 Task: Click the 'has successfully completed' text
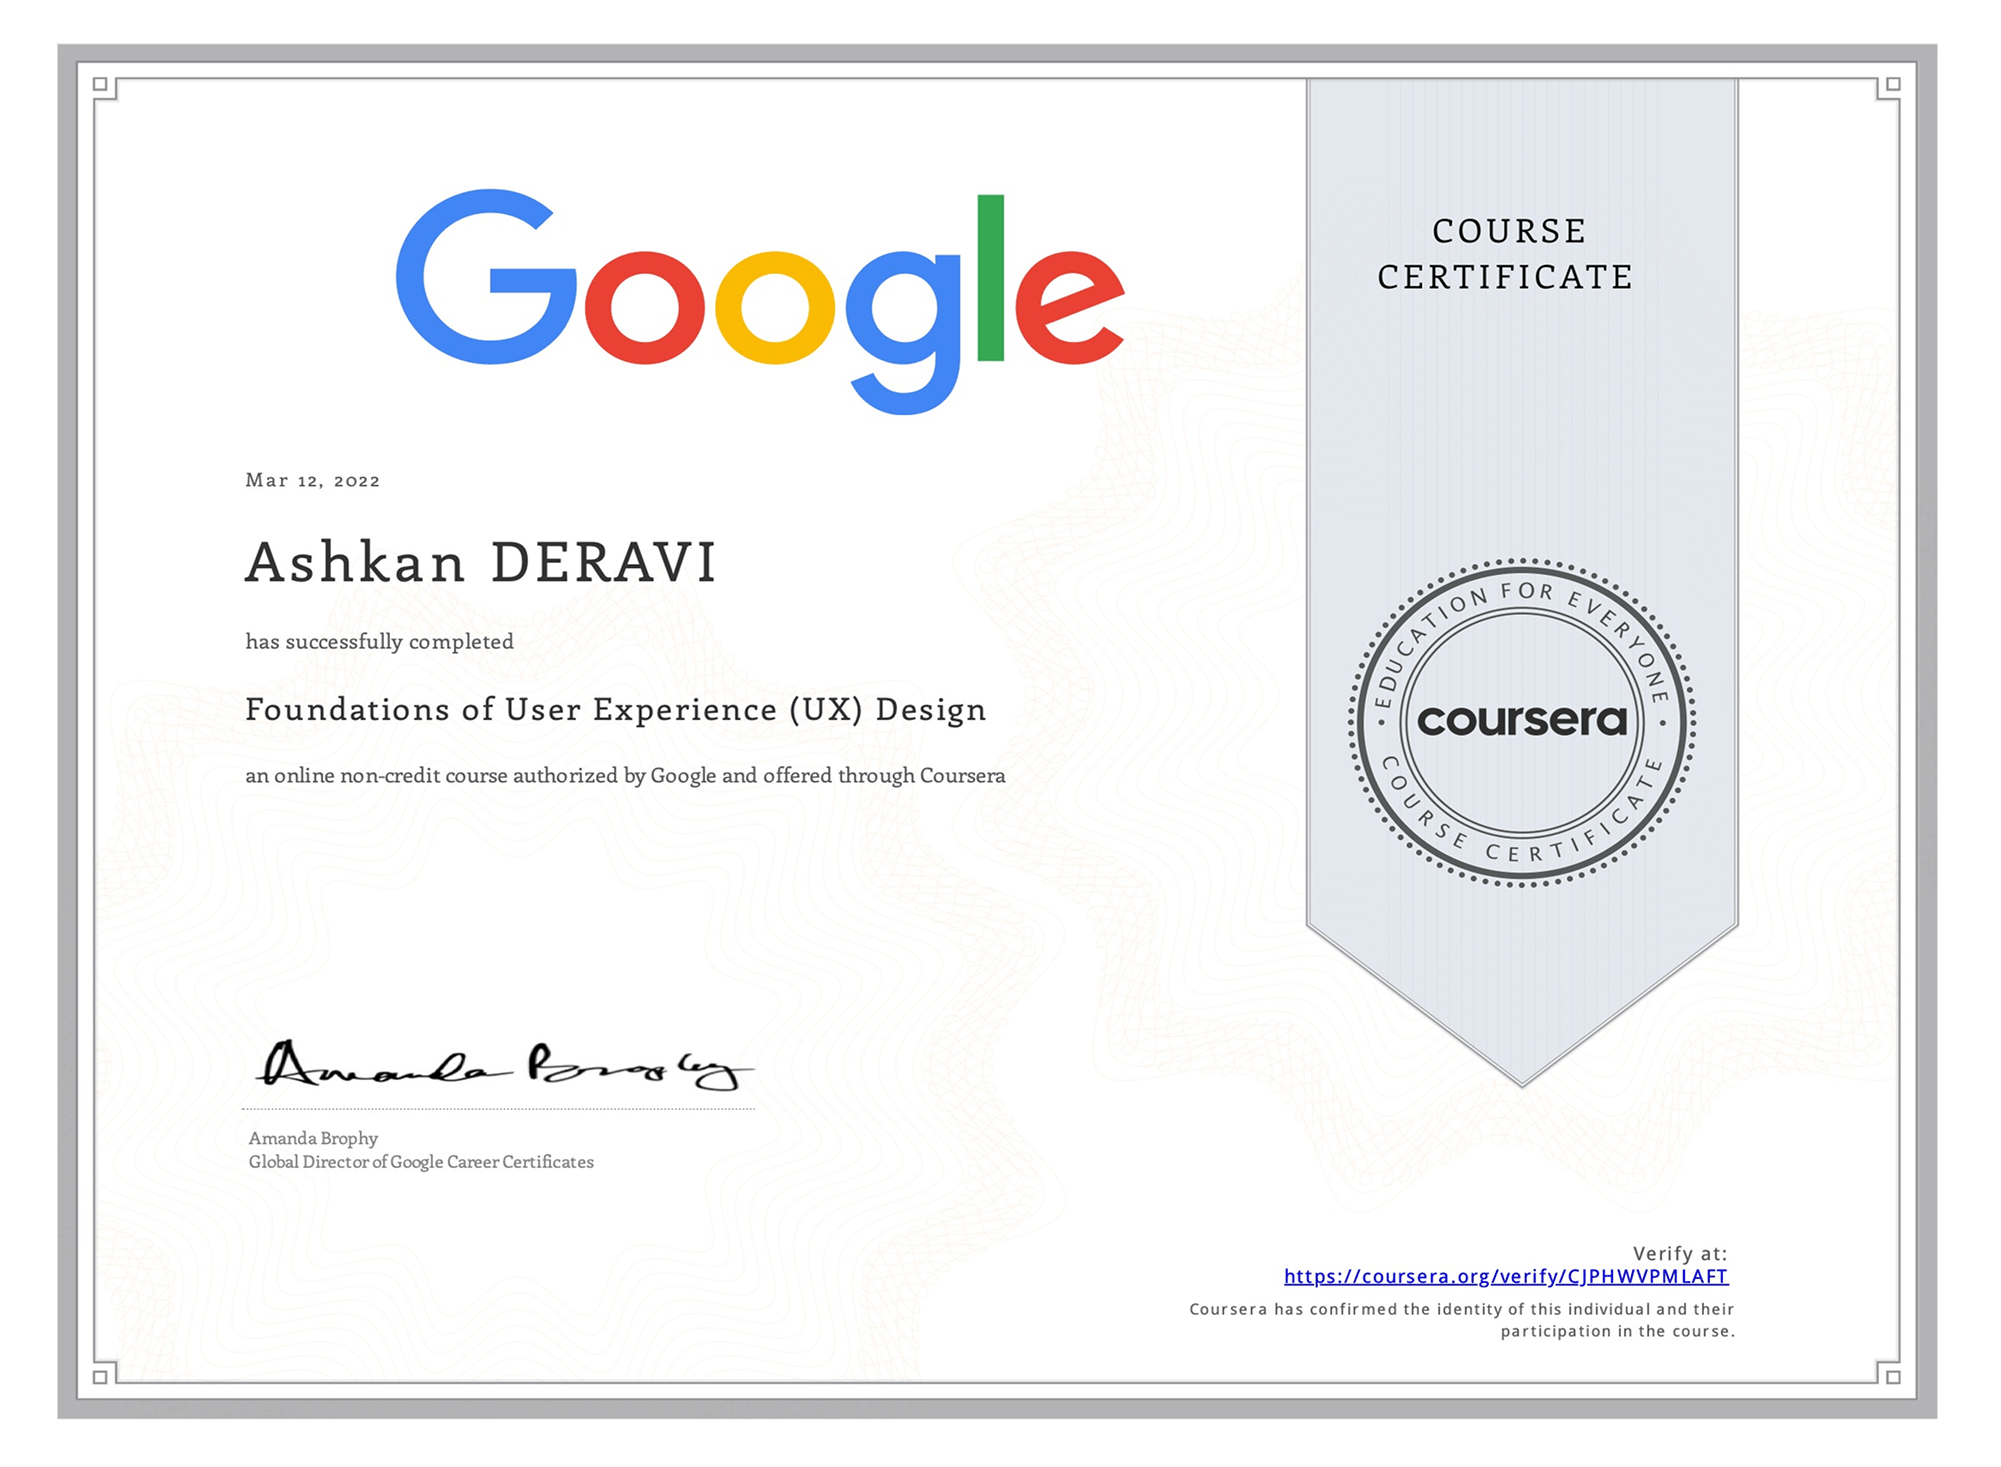[379, 641]
